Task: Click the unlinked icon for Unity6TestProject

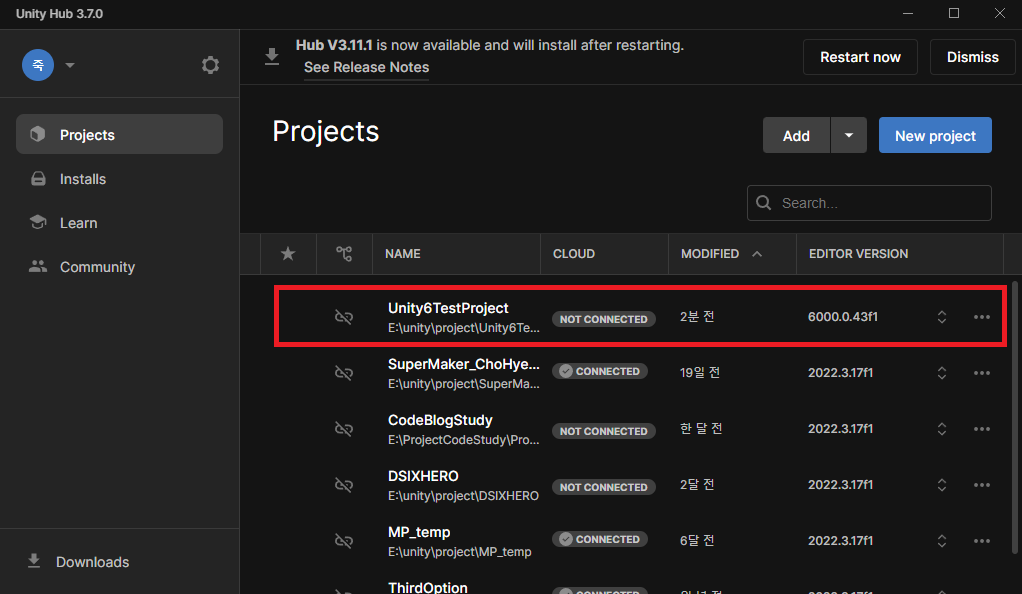Action: 343,317
